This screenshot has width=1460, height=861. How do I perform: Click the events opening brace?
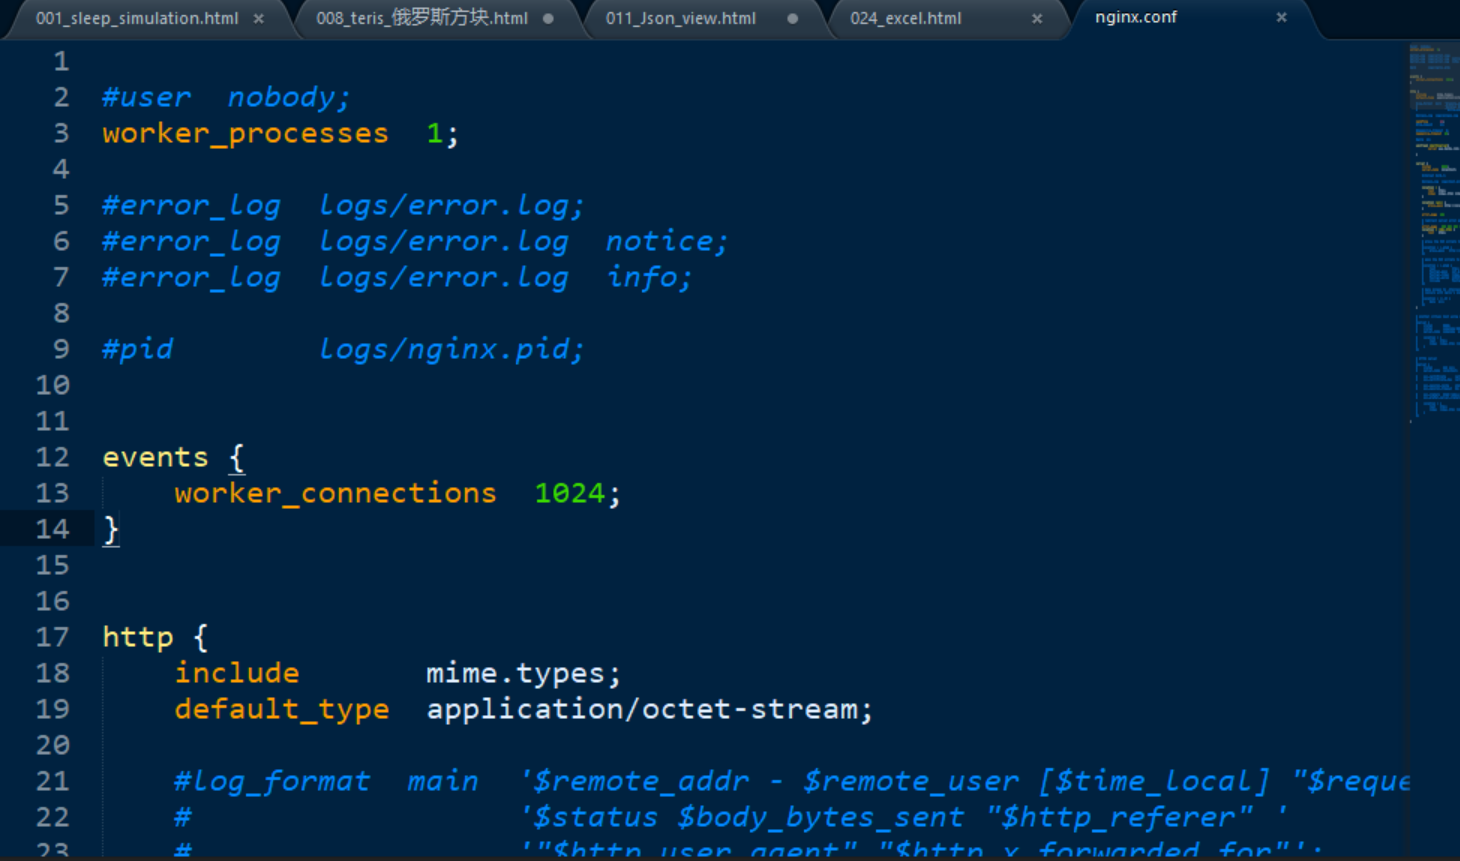(x=236, y=457)
